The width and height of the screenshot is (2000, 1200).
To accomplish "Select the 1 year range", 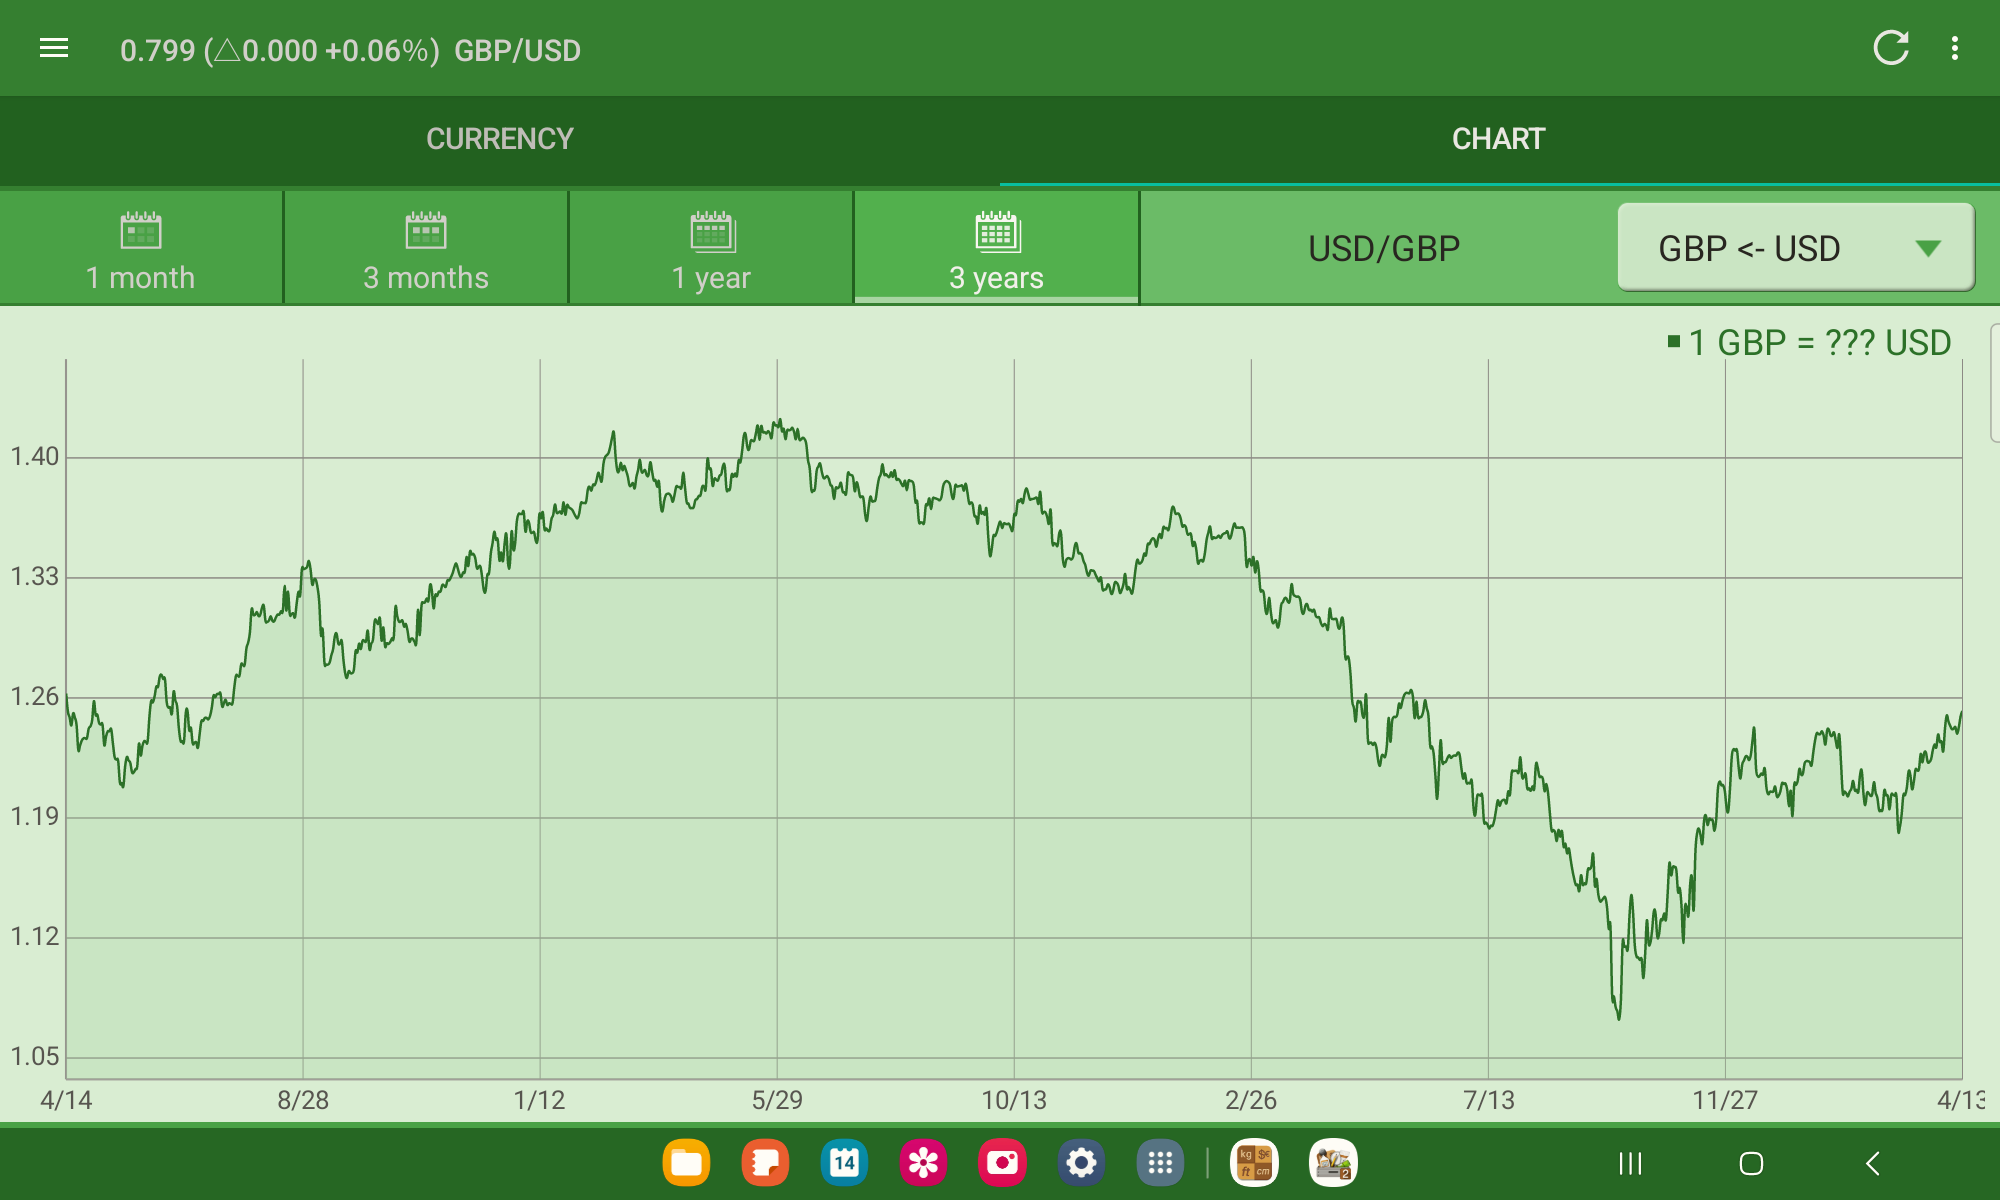I will pos(711,250).
